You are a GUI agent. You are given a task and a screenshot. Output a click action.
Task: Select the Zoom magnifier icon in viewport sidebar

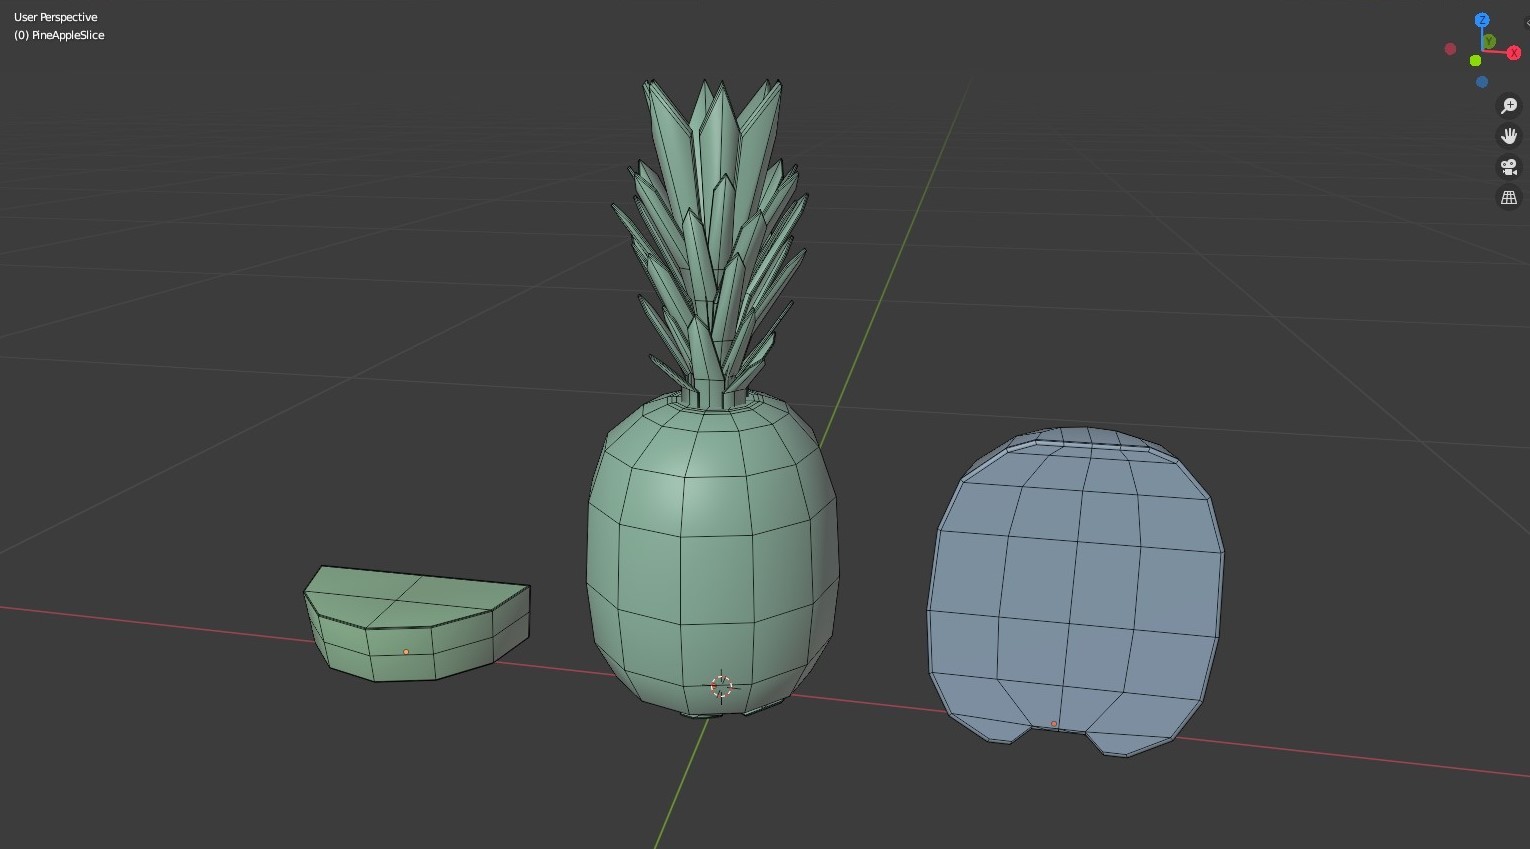(1509, 106)
